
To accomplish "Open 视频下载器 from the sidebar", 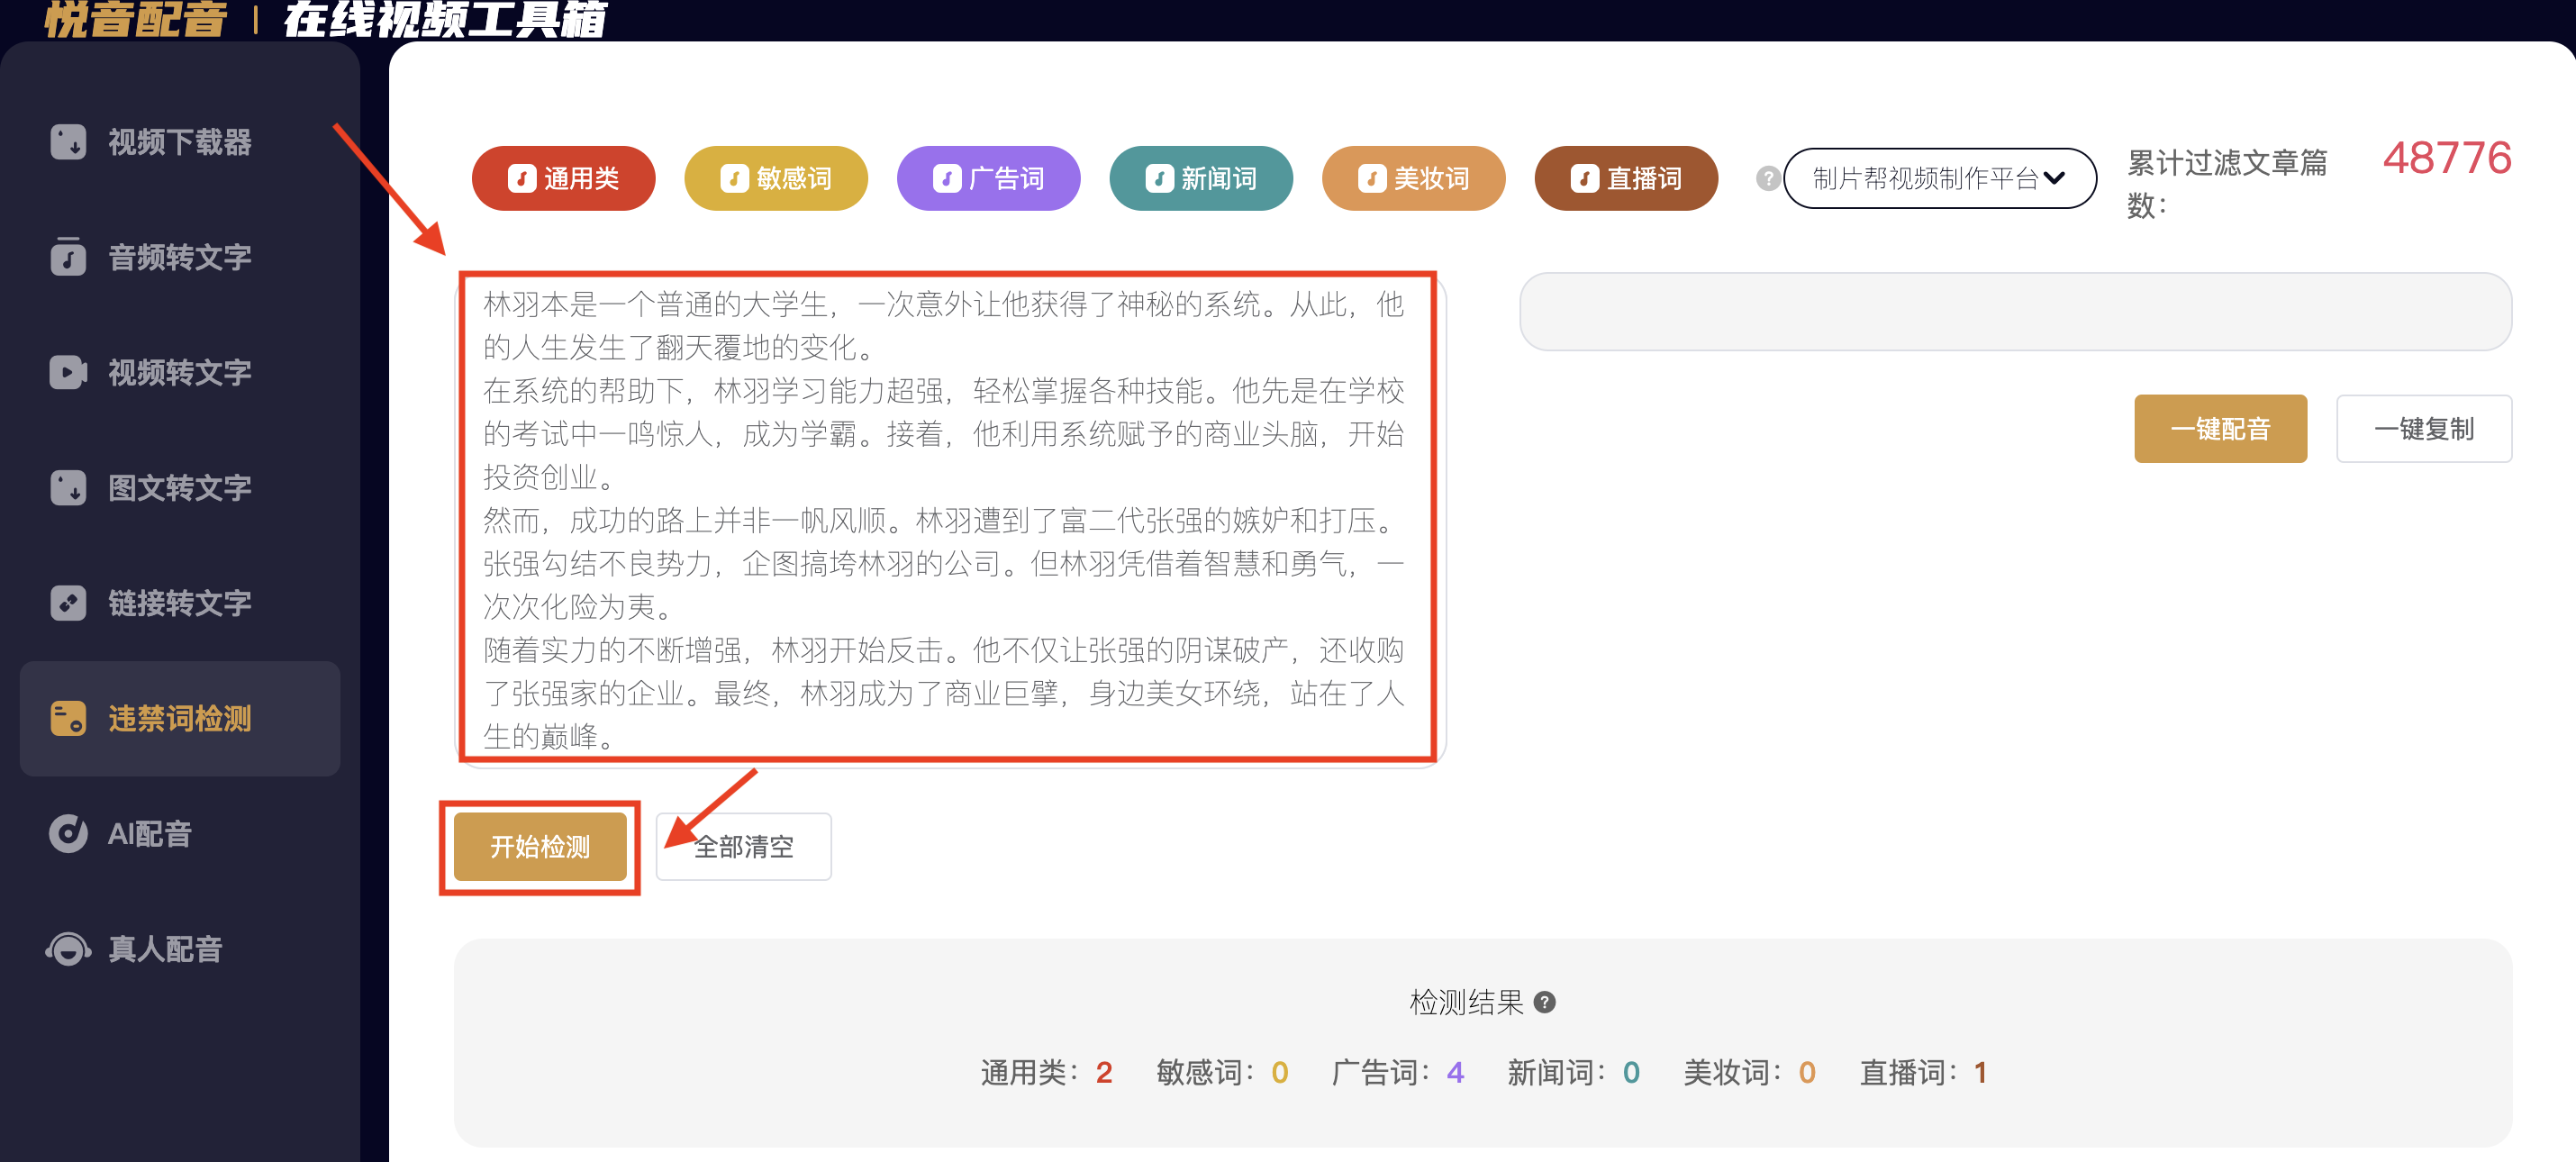I will [180, 142].
